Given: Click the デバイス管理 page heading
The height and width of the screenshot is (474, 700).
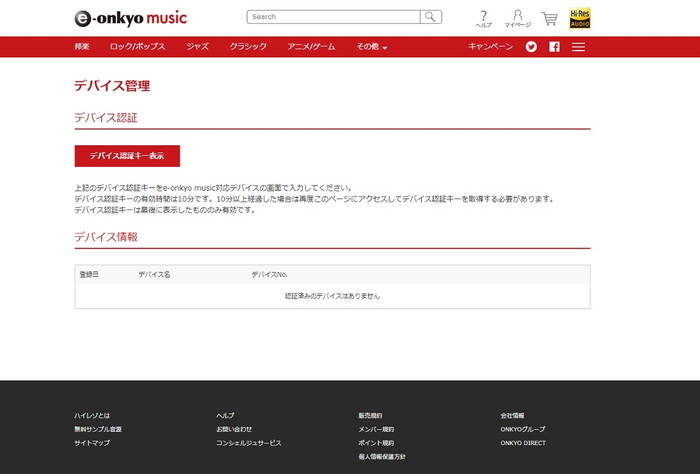Looking at the screenshot, I should point(112,86).
